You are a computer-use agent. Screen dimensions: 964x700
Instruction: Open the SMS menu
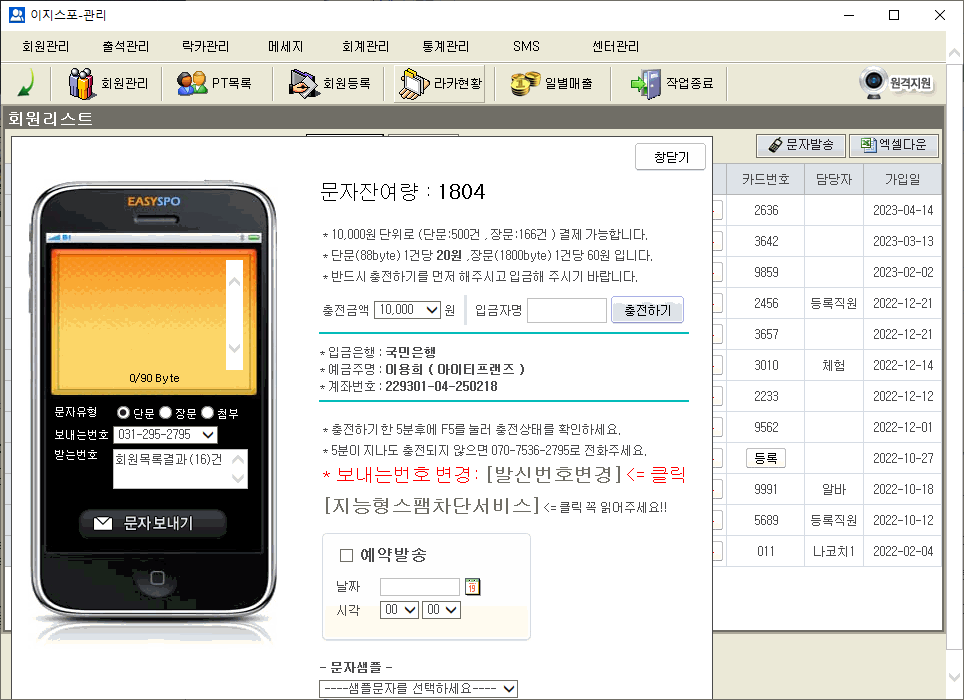pos(525,47)
